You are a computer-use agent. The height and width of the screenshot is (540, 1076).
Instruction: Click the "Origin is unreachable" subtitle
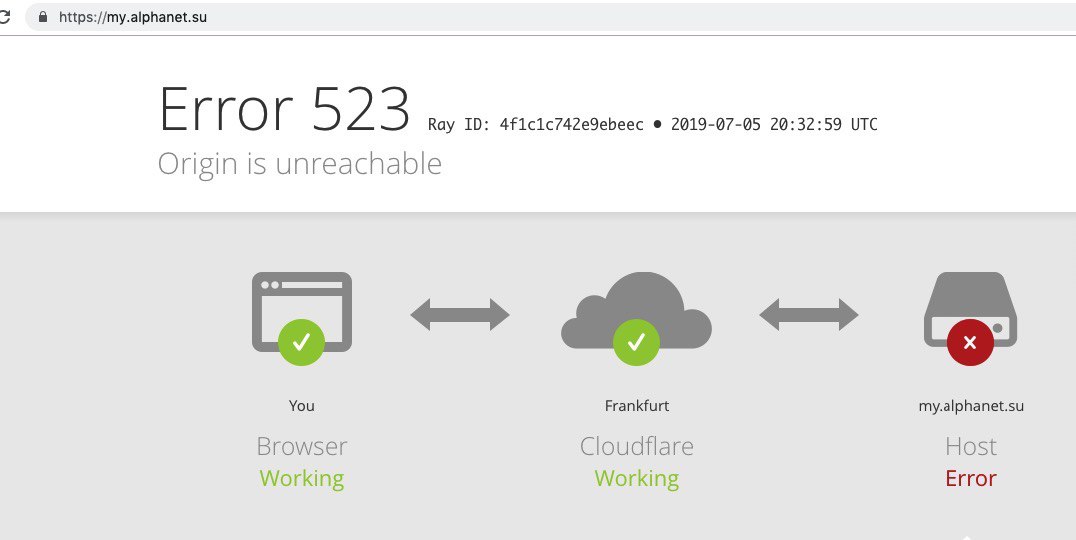tap(300, 163)
